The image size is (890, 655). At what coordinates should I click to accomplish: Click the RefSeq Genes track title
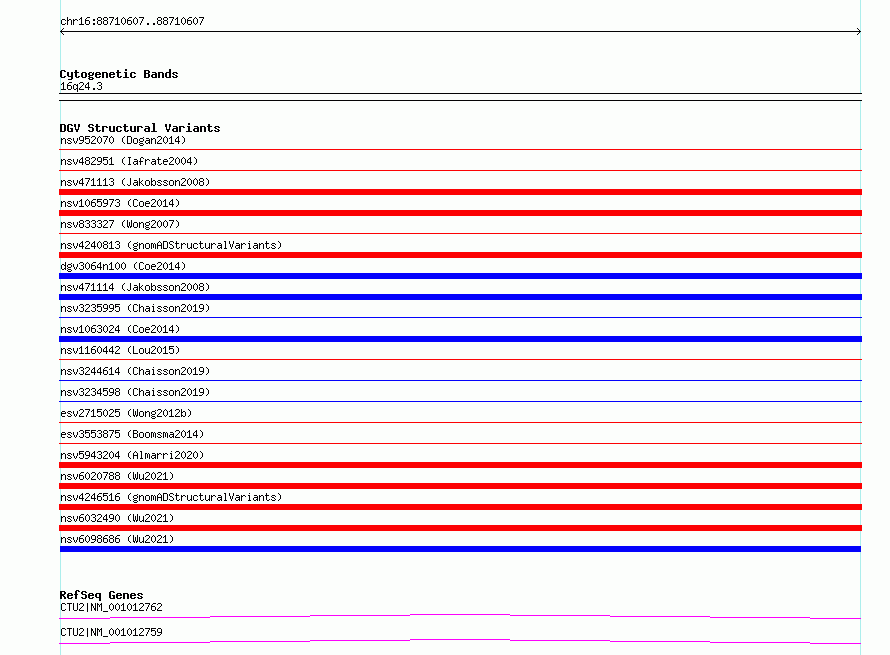pyautogui.click(x=101, y=595)
